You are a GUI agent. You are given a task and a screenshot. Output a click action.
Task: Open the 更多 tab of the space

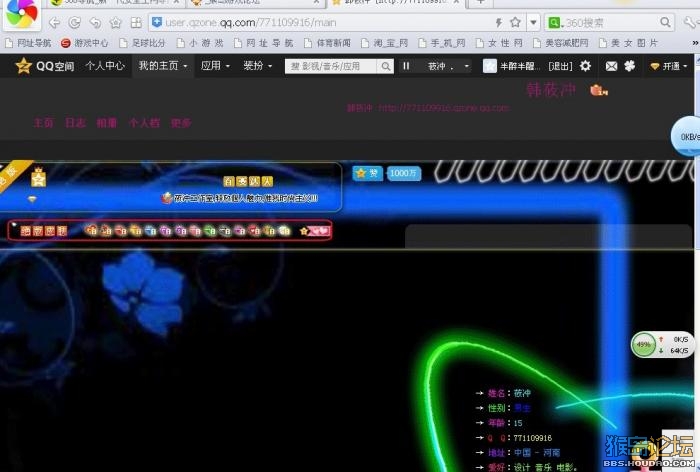(x=181, y=123)
